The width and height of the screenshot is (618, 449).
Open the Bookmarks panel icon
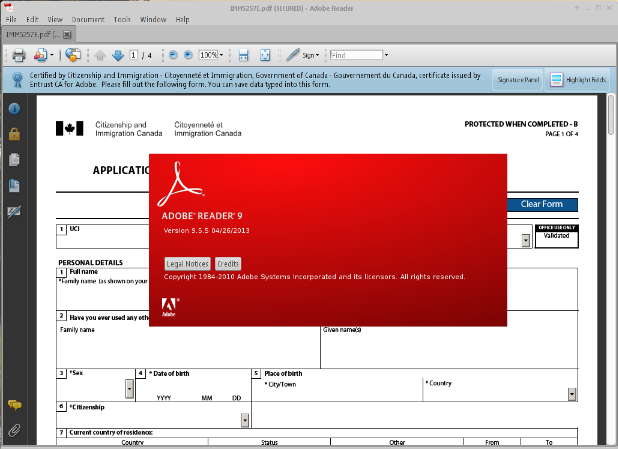pos(14,186)
